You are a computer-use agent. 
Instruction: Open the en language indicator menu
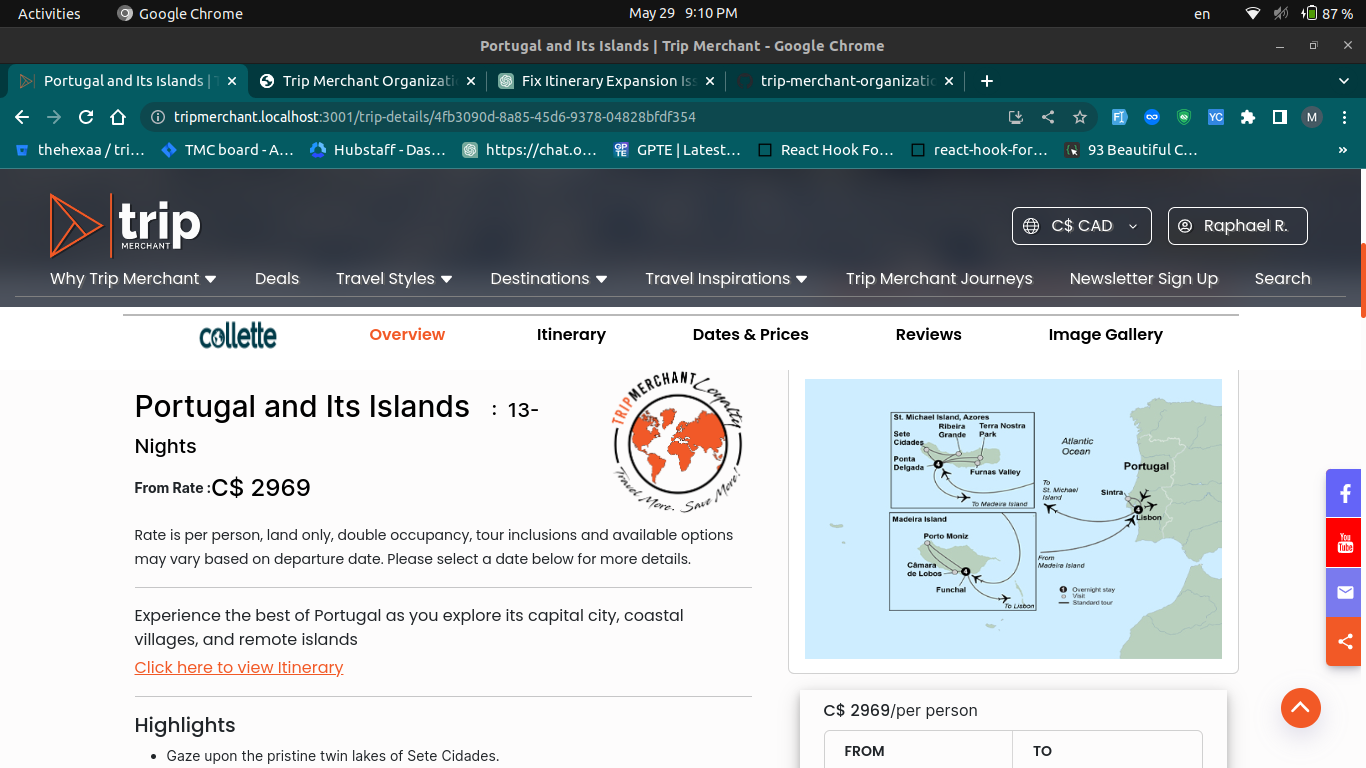[x=1202, y=14]
